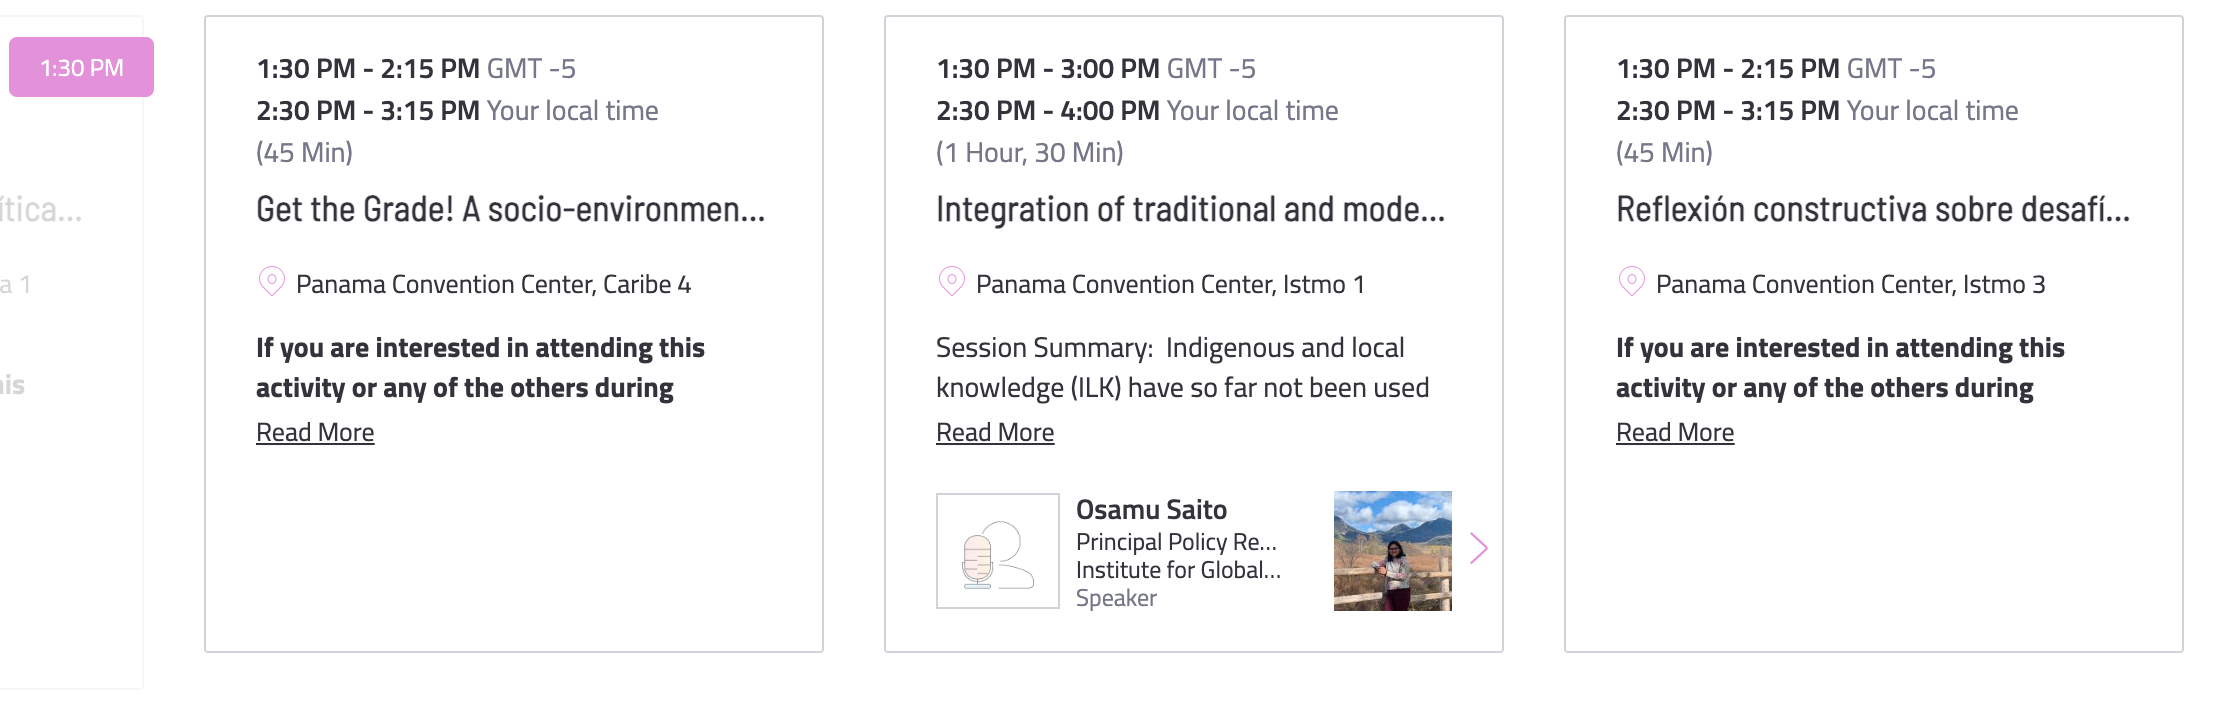The width and height of the screenshot is (2218, 716).
Task: Open the second speaker's mountain photo
Action: [x=1392, y=551]
